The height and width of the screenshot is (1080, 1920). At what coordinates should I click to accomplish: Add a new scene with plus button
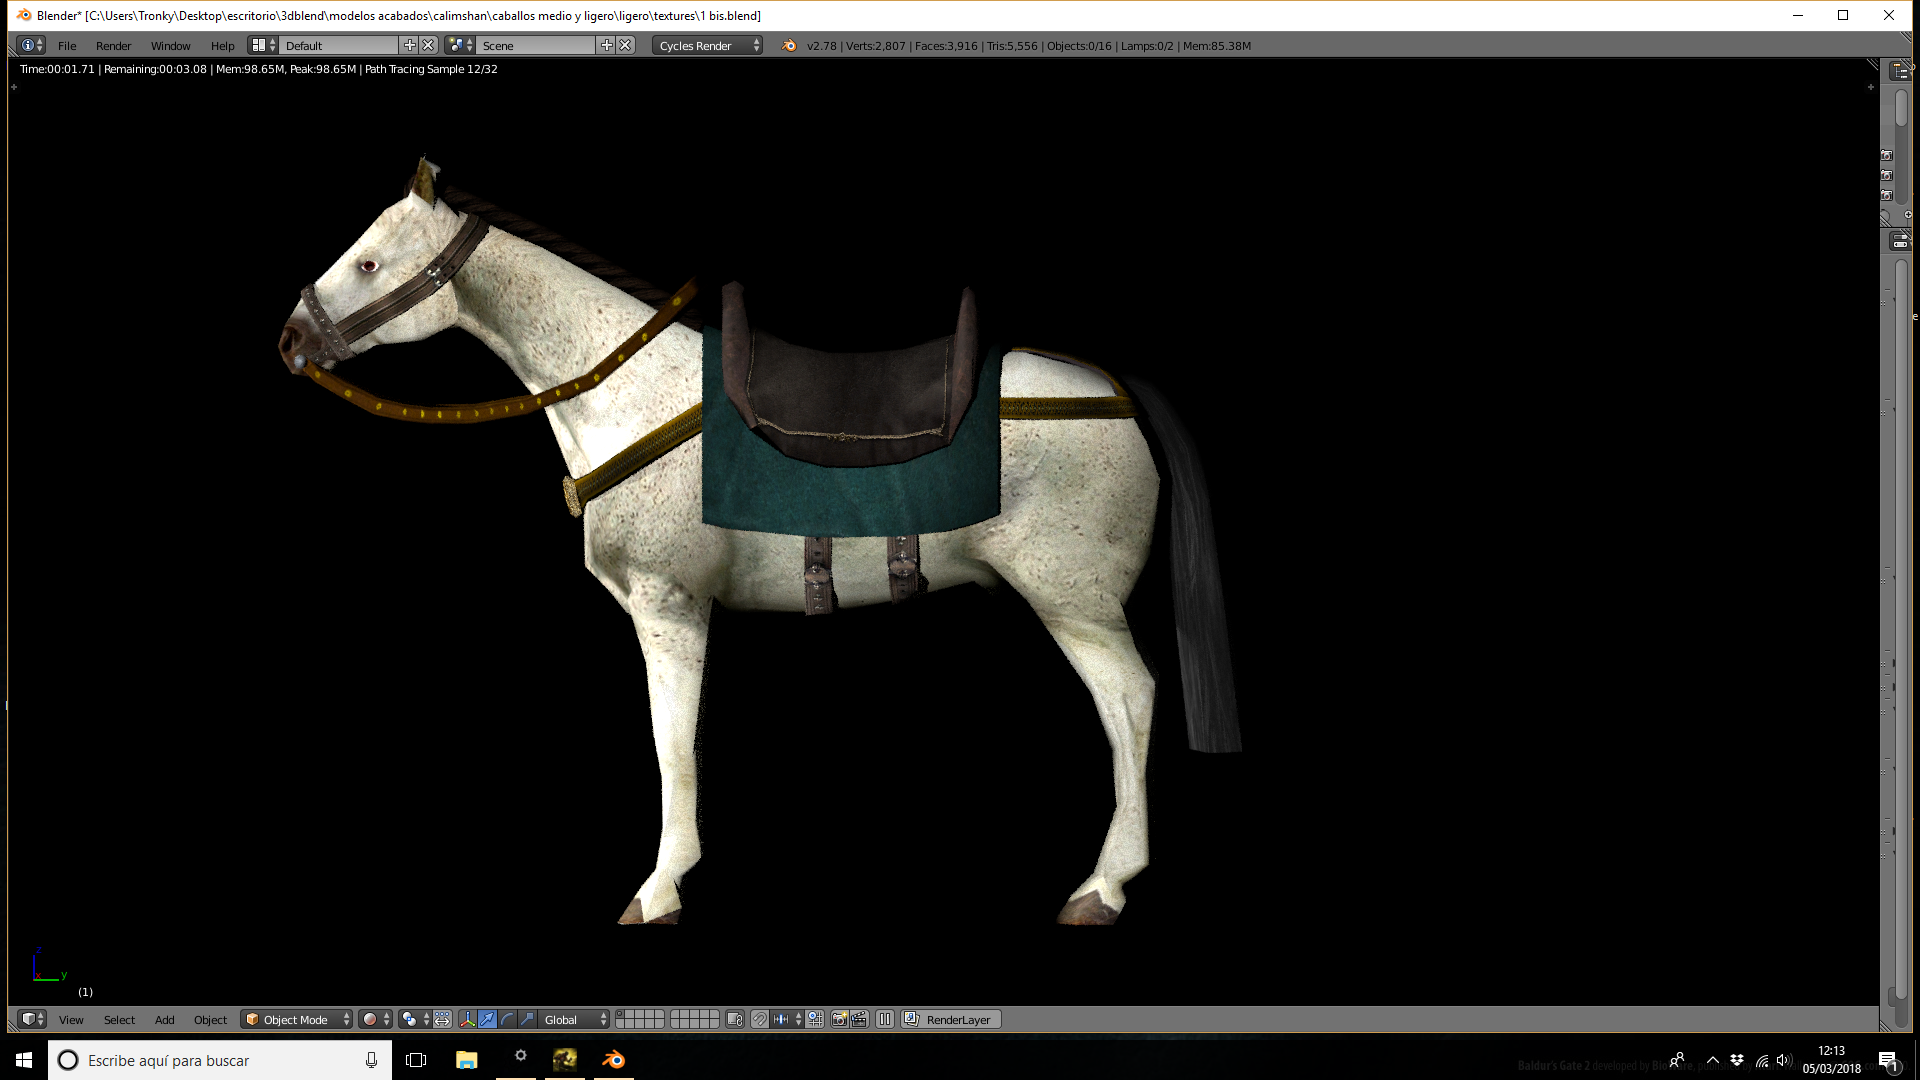(x=606, y=45)
